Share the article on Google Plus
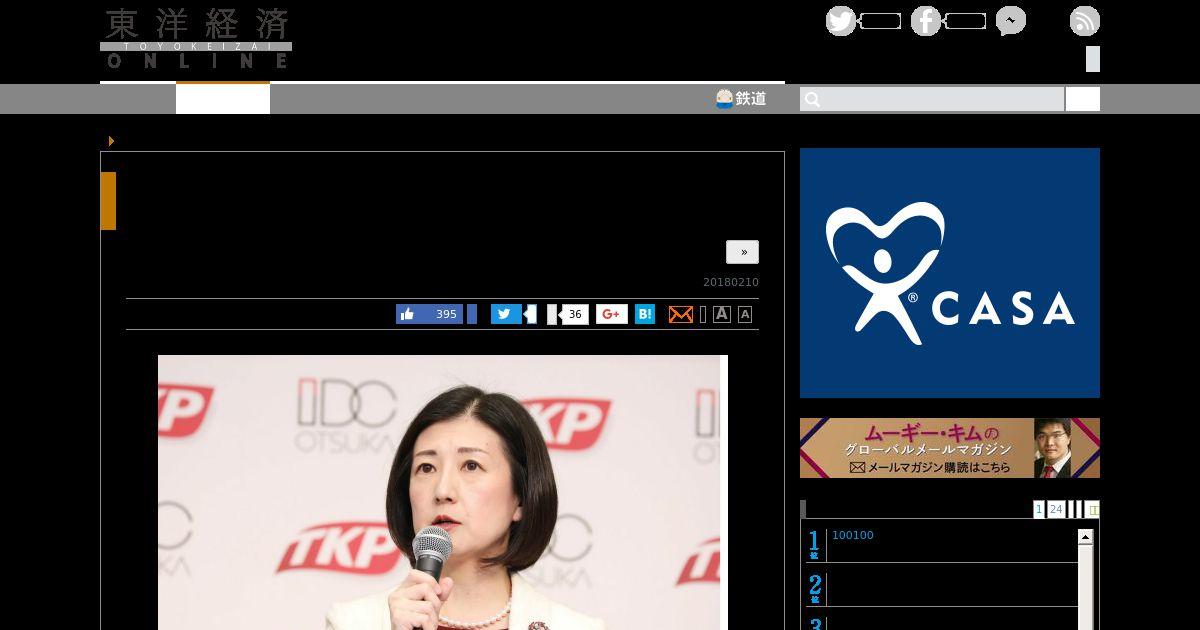This screenshot has width=1200, height=630. 612,314
